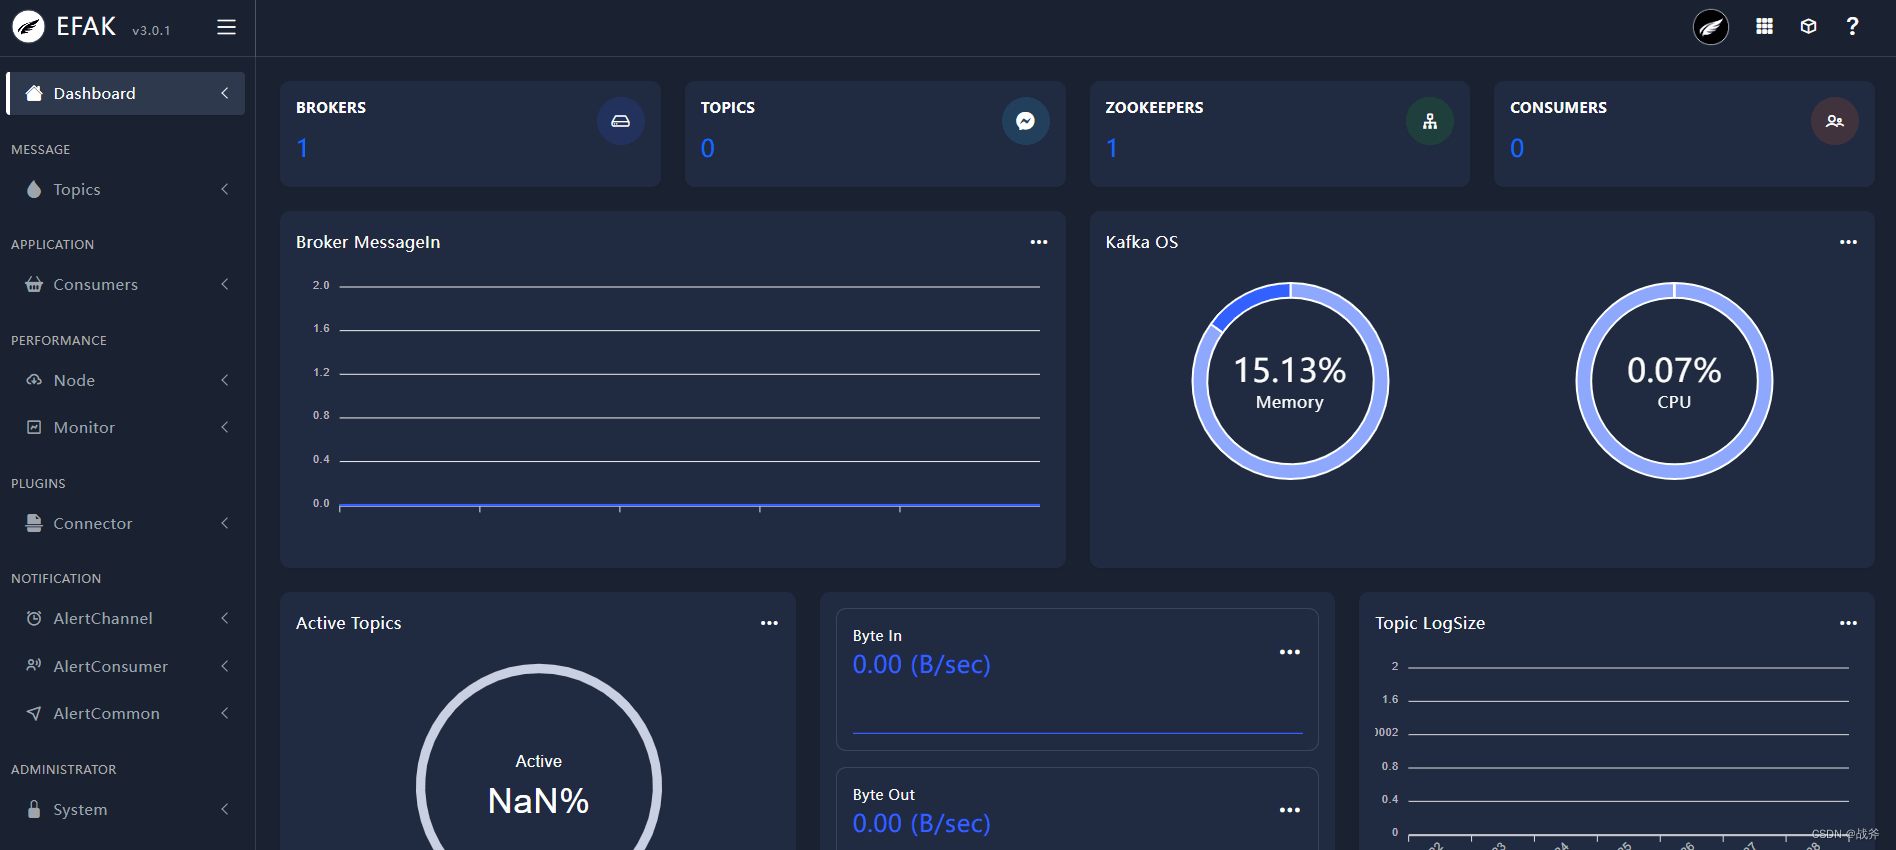
Task: Click the Consumers count value
Action: tap(1517, 148)
